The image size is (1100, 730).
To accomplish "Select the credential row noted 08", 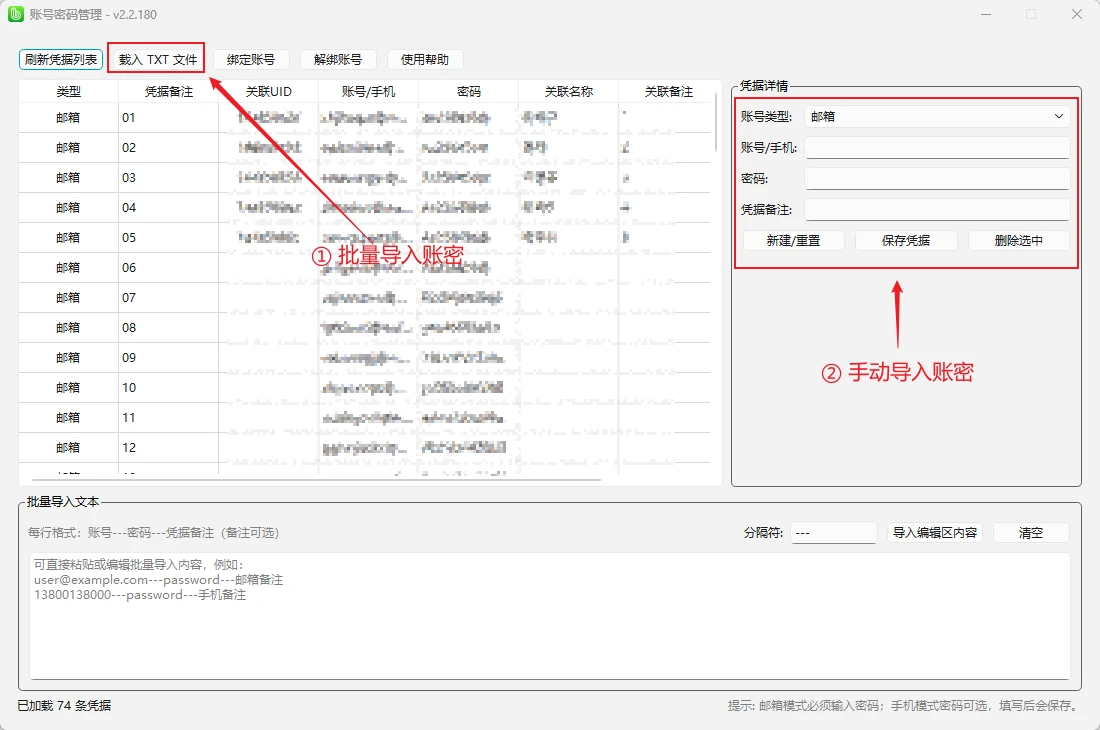I will (365, 328).
